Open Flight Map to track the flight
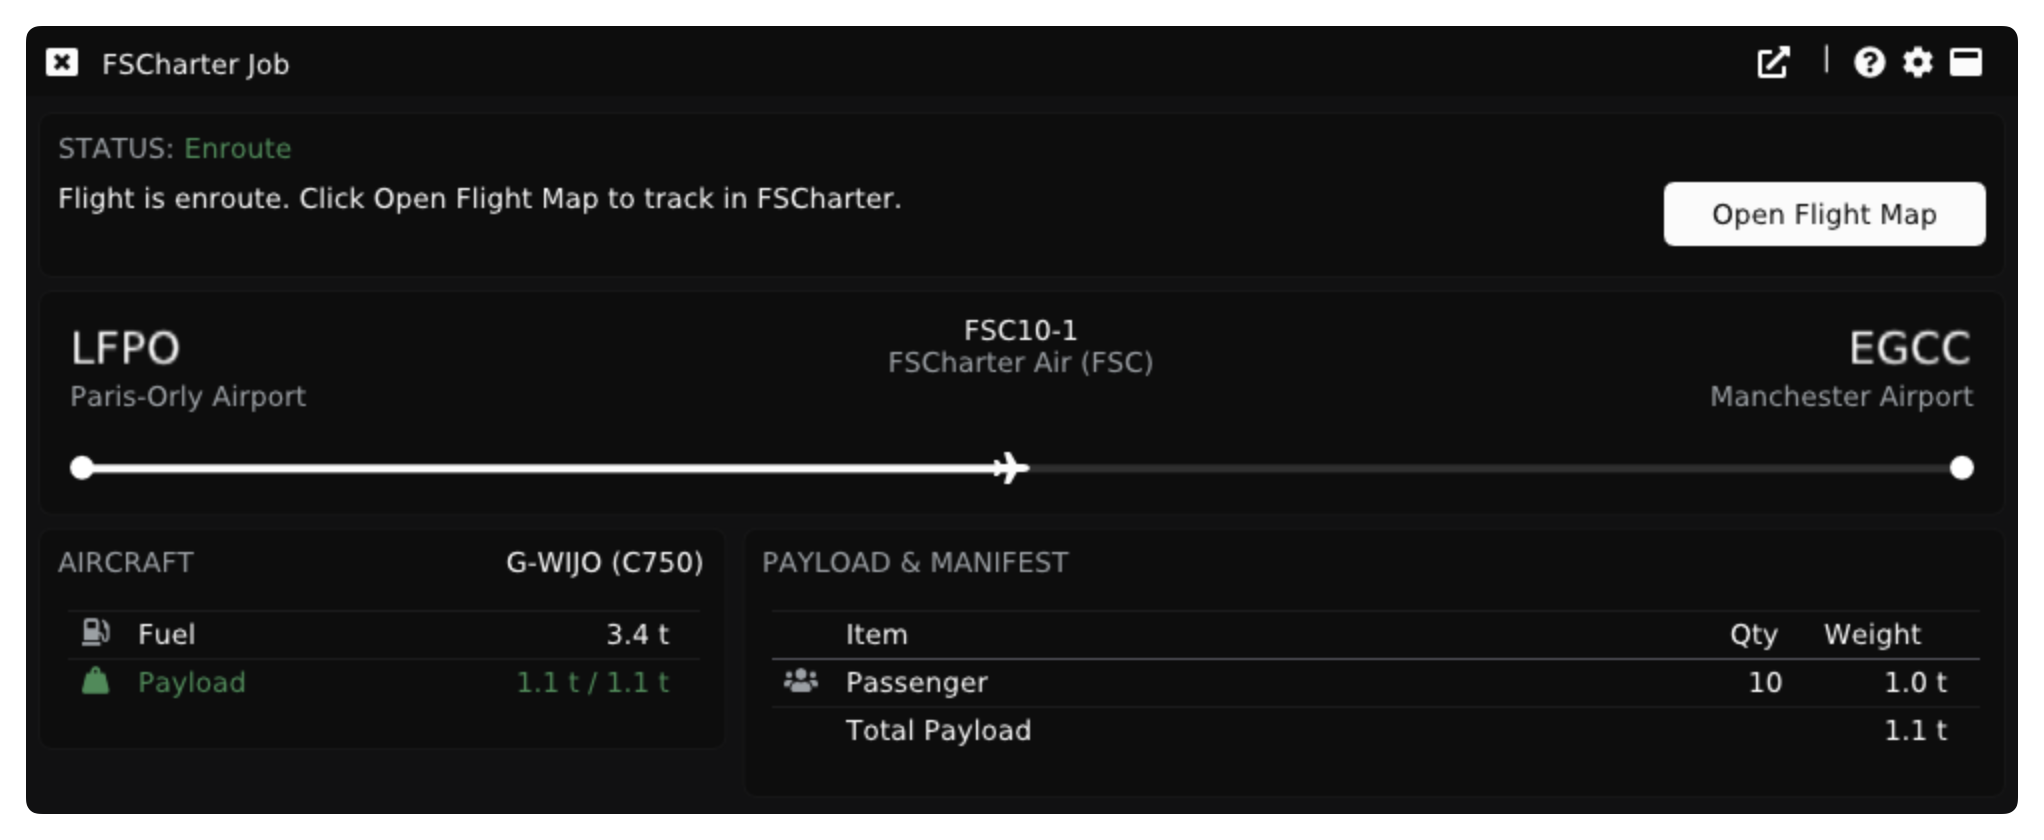Viewport: 2044px width, 840px height. 1822,213
